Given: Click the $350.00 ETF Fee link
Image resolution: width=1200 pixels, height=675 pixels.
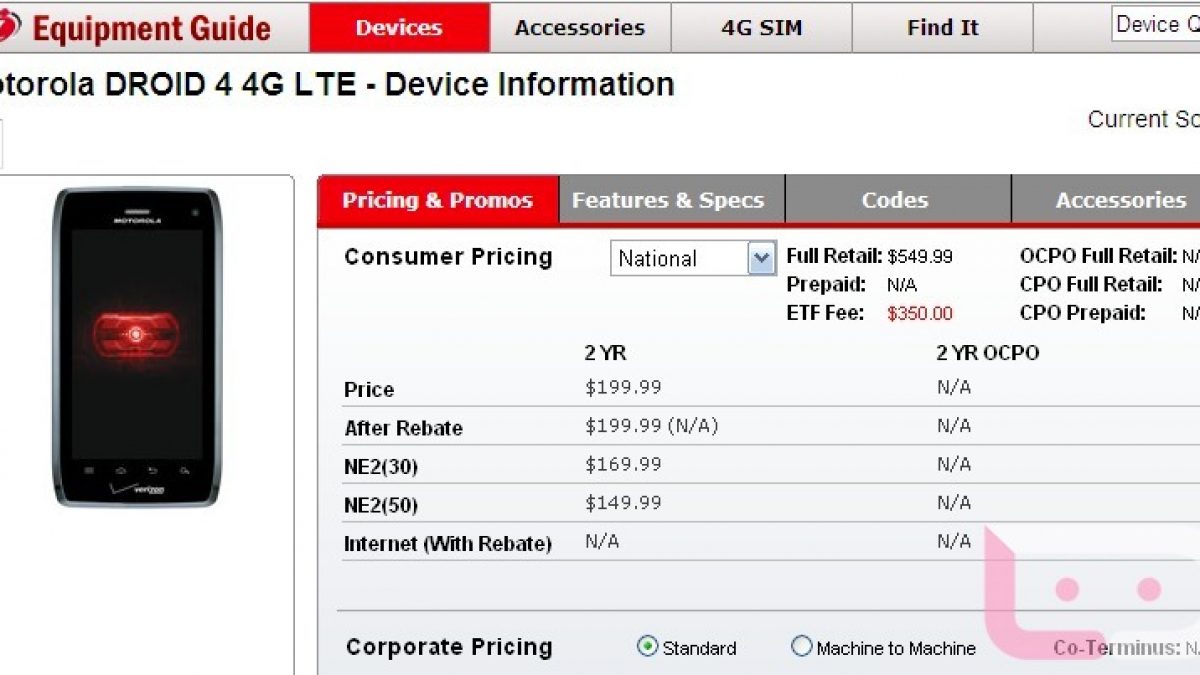Looking at the screenshot, I should pos(920,314).
